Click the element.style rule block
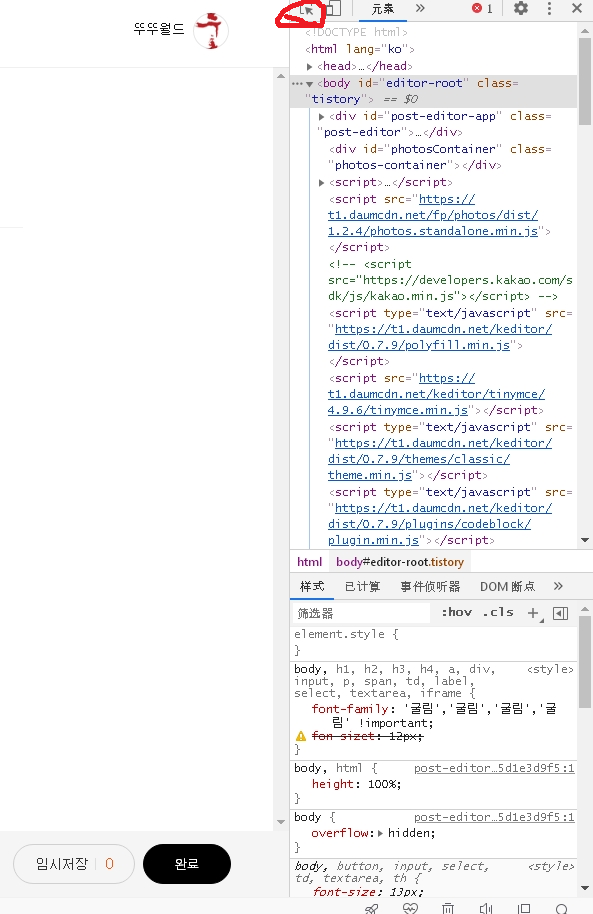The image size is (593, 914). point(434,642)
